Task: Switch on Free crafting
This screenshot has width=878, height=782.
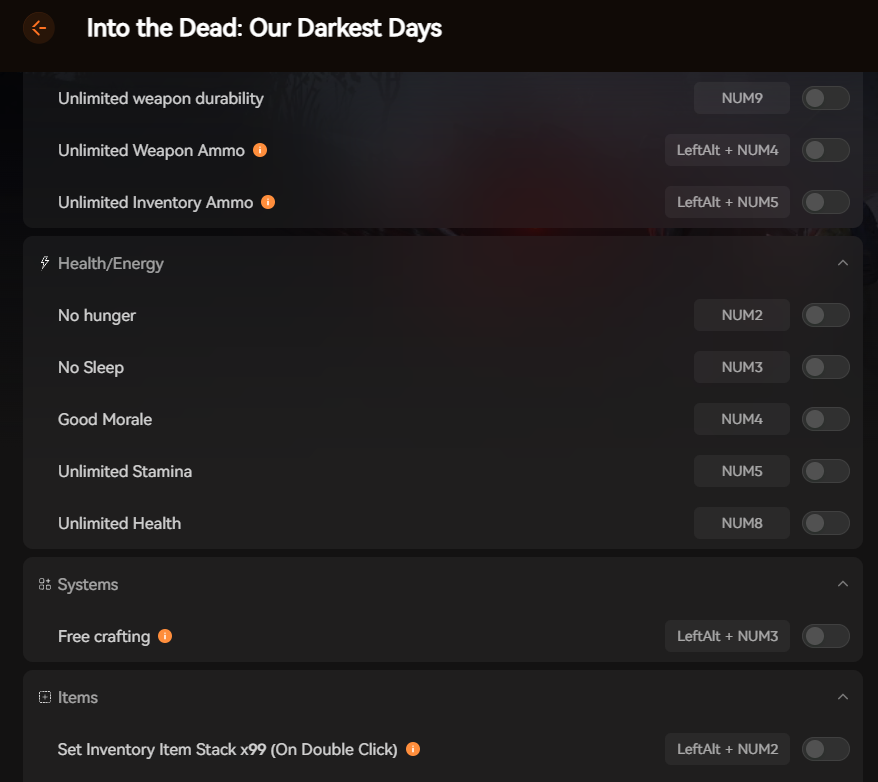Action: pos(825,636)
